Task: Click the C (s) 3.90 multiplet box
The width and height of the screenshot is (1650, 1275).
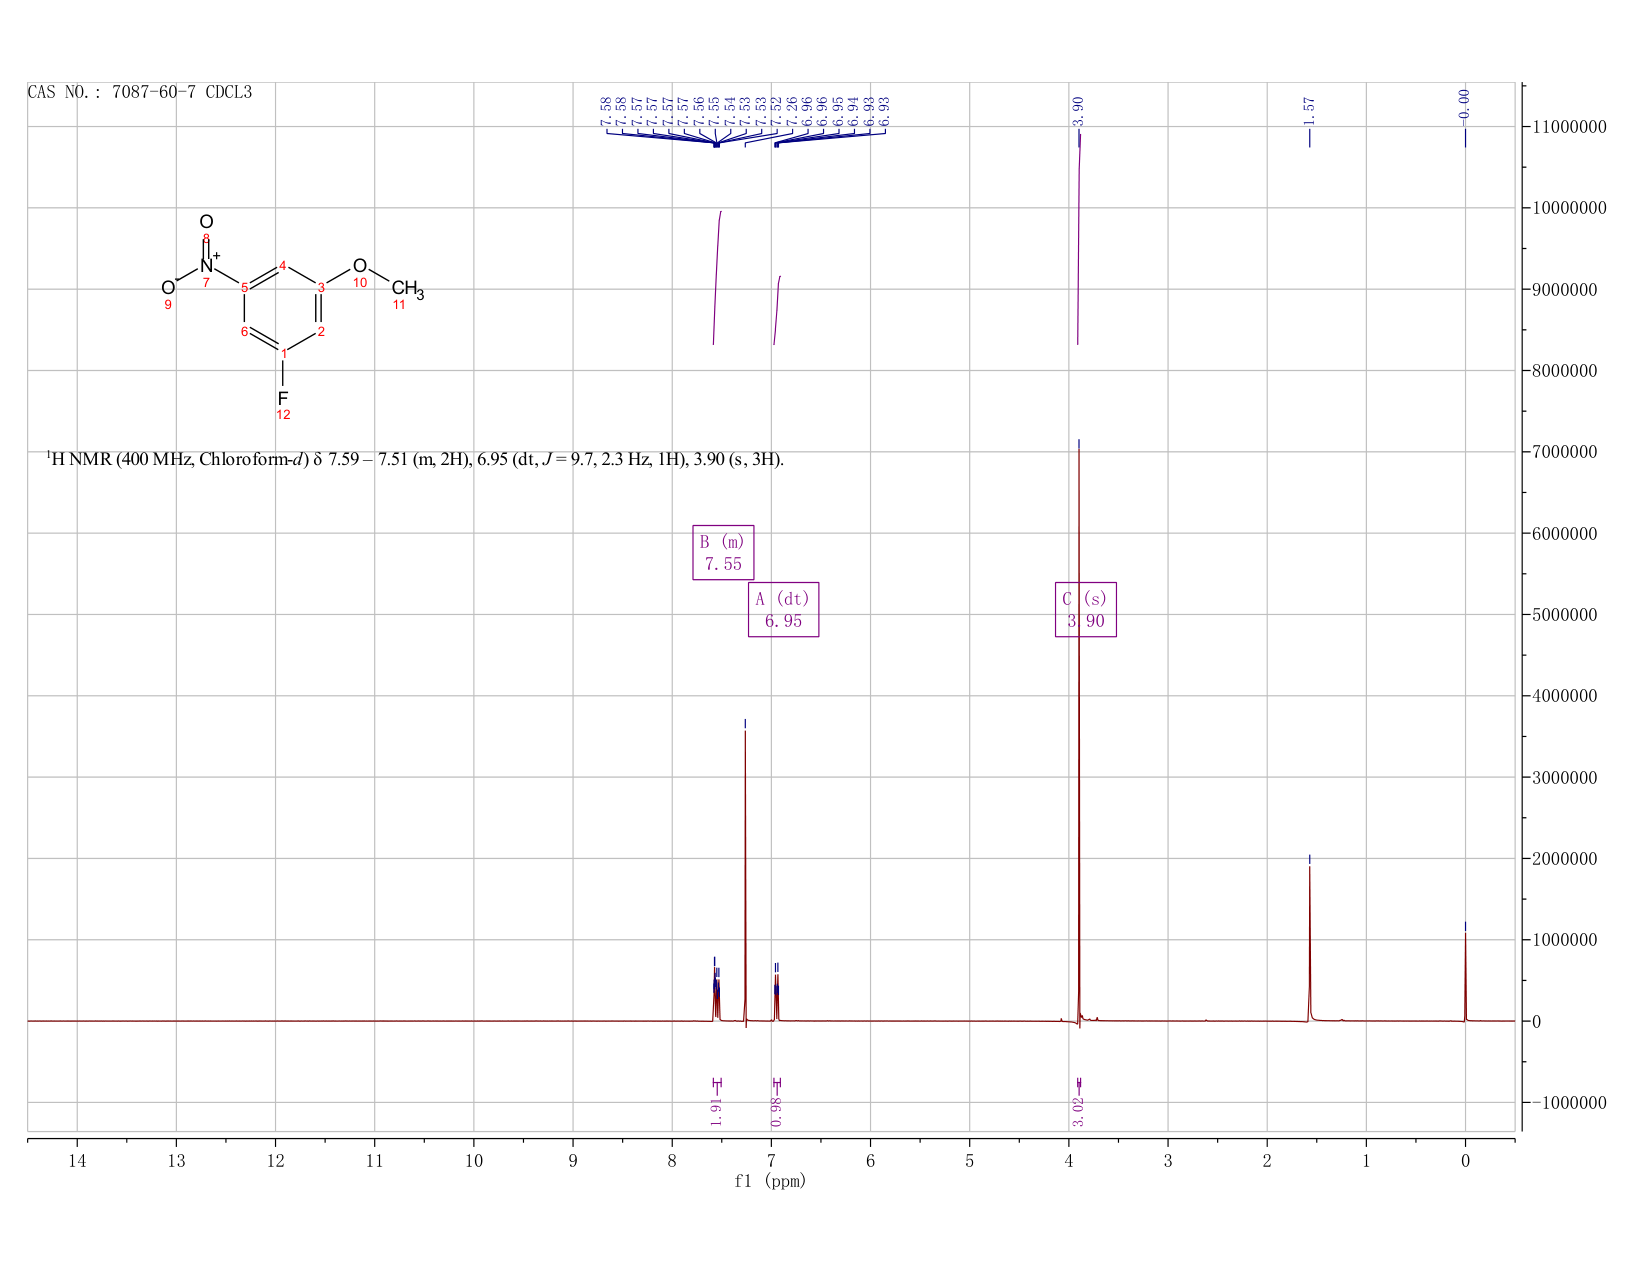Action: coord(1086,610)
